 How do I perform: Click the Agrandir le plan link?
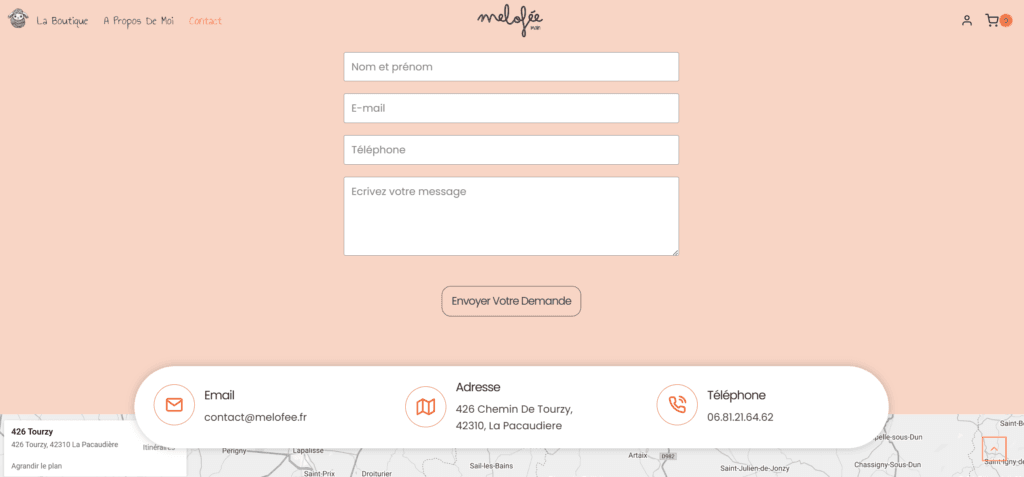tap(37, 467)
